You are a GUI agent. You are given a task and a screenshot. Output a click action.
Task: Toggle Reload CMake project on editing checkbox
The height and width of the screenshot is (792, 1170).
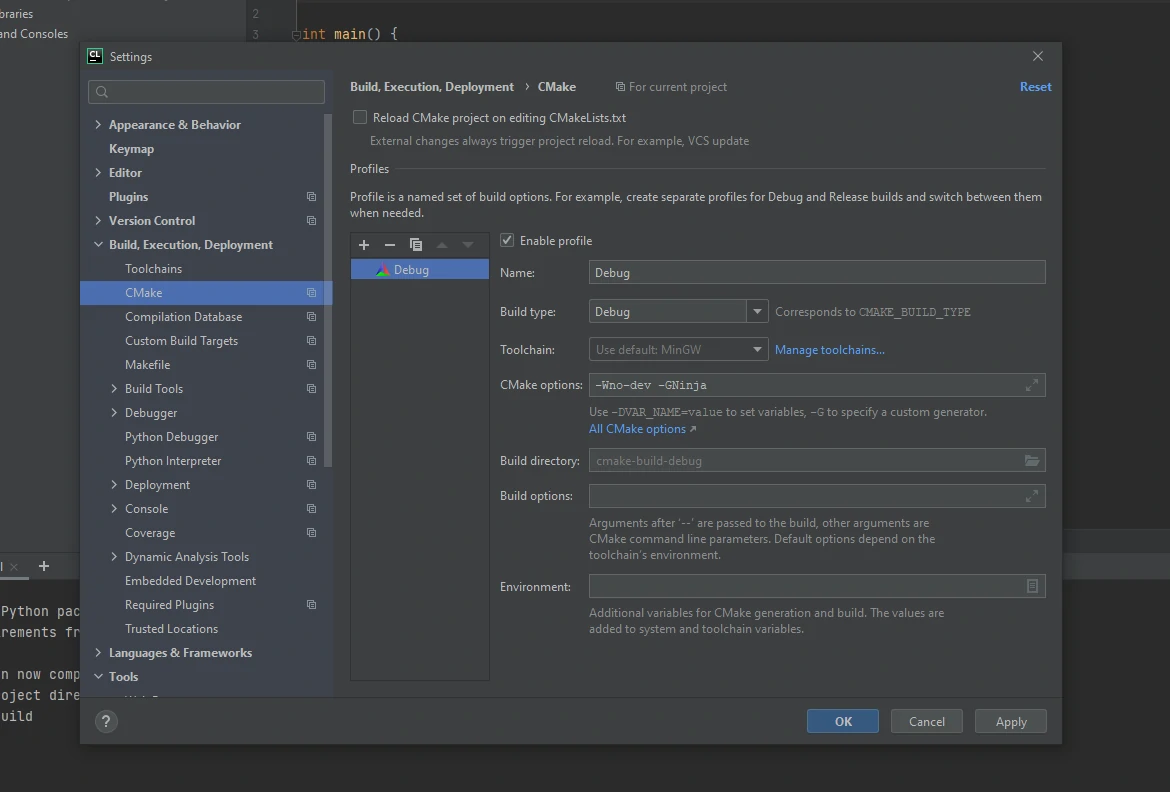tap(360, 118)
